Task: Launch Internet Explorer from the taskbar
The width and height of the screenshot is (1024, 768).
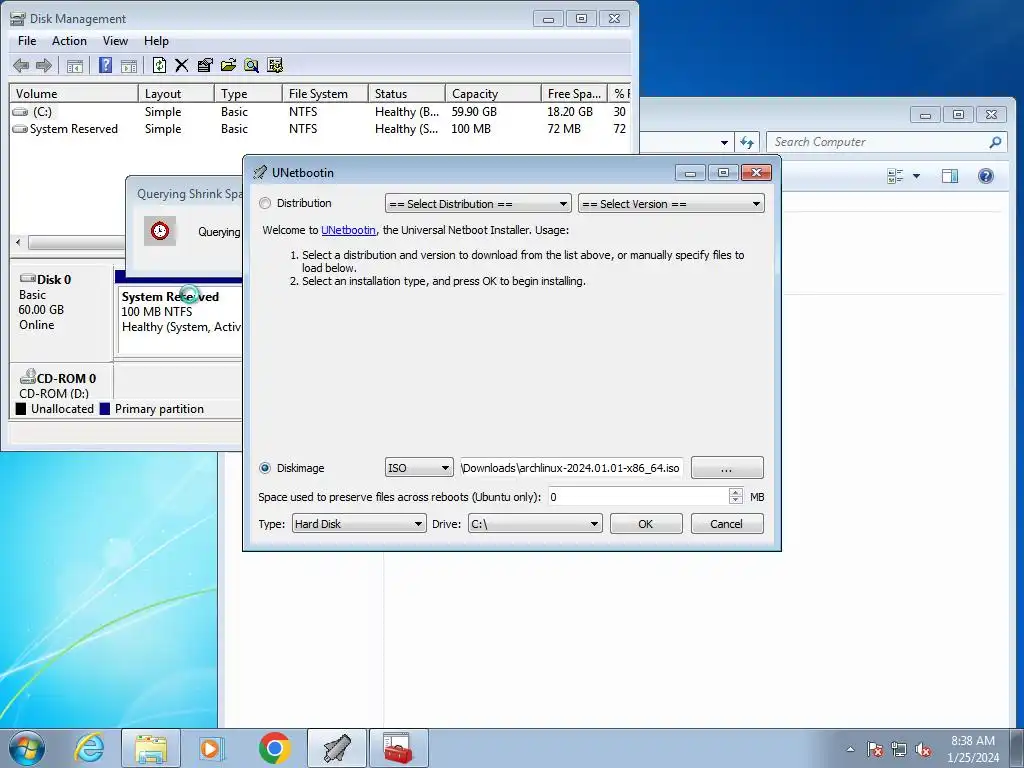Action: tap(88, 748)
